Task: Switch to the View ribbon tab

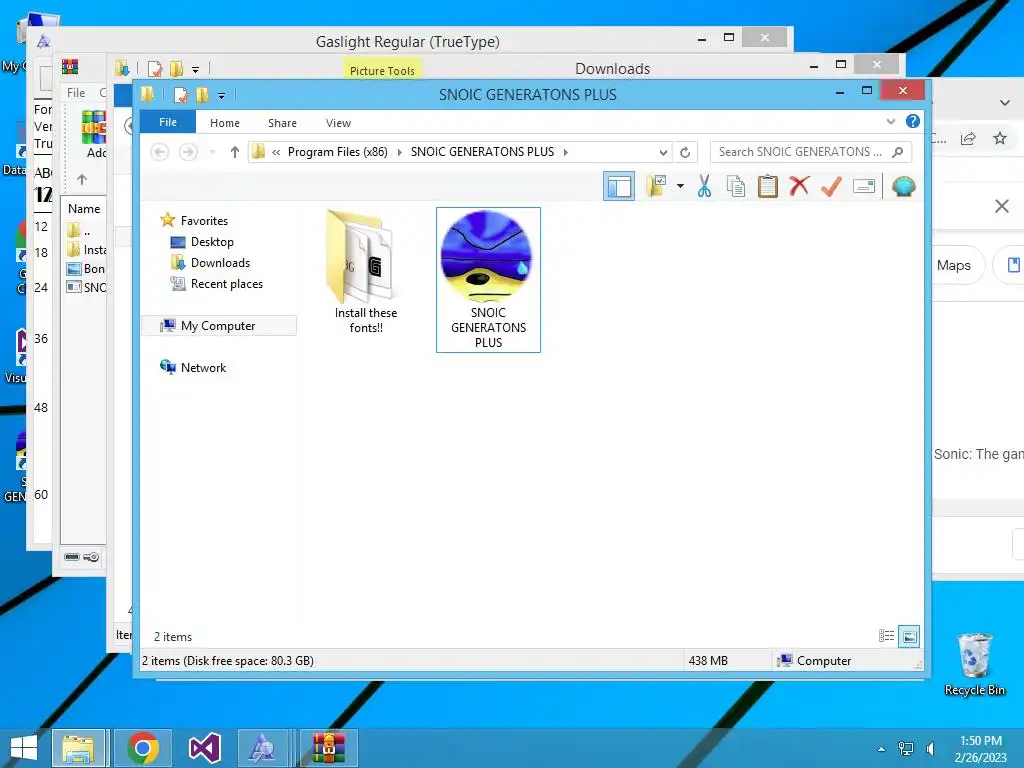Action: point(338,123)
